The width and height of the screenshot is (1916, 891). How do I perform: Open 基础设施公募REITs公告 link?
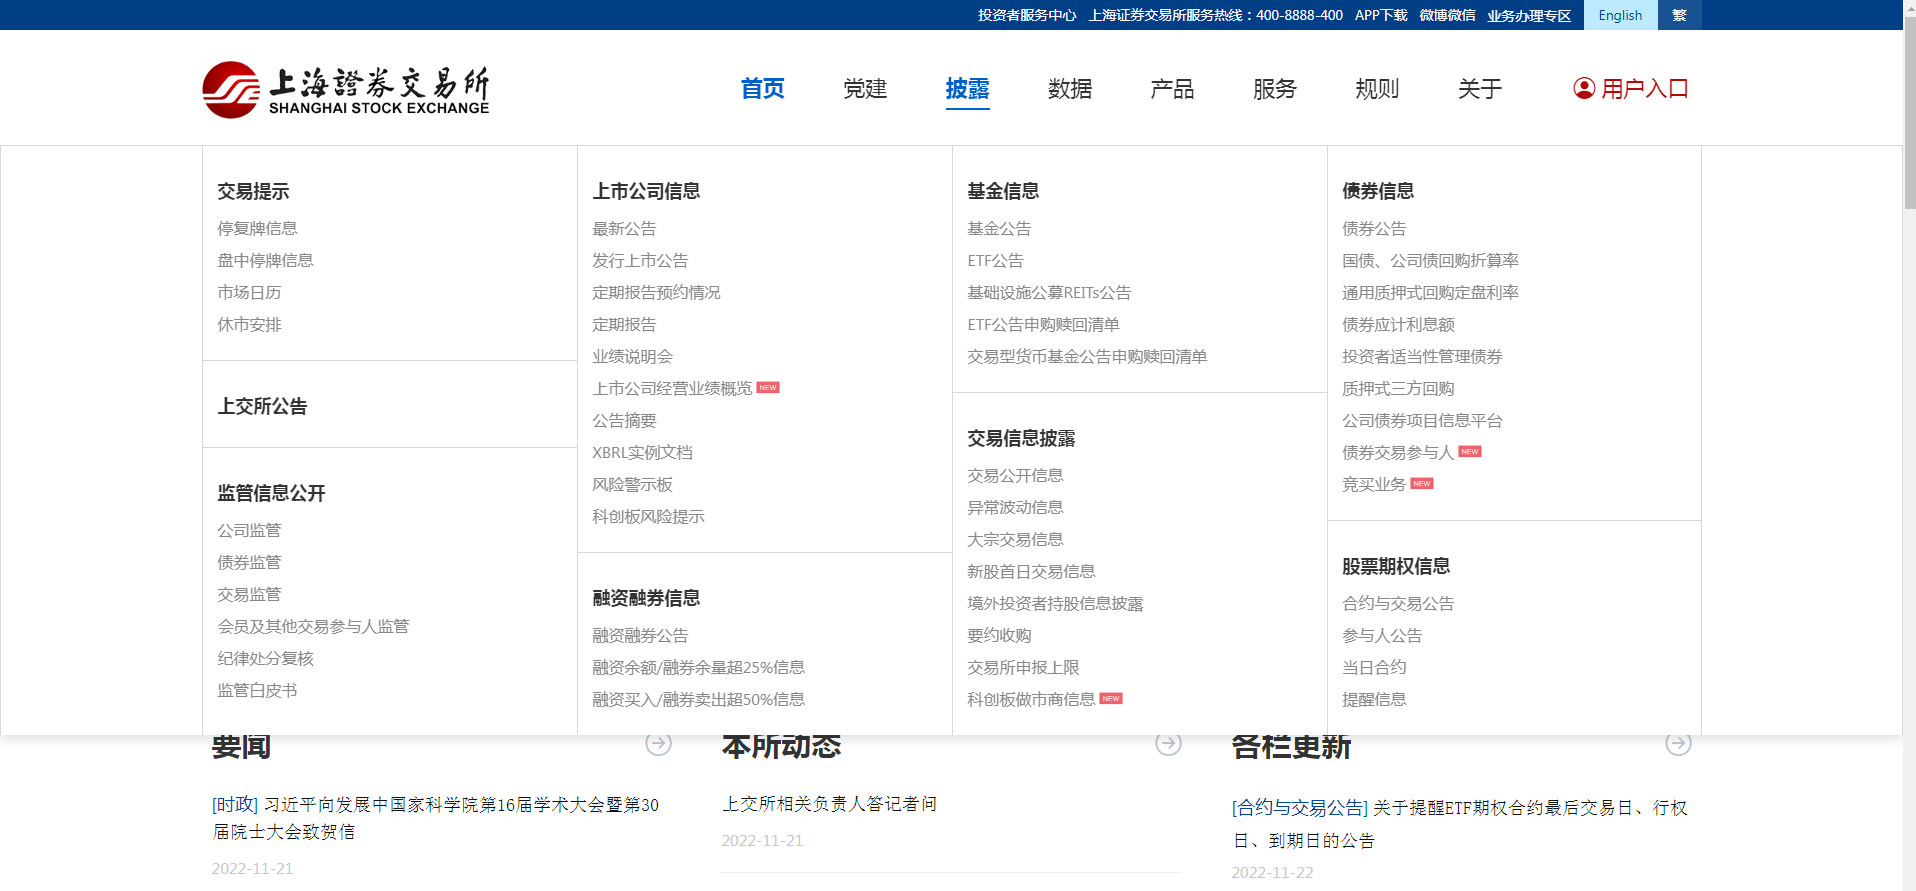tap(1049, 292)
